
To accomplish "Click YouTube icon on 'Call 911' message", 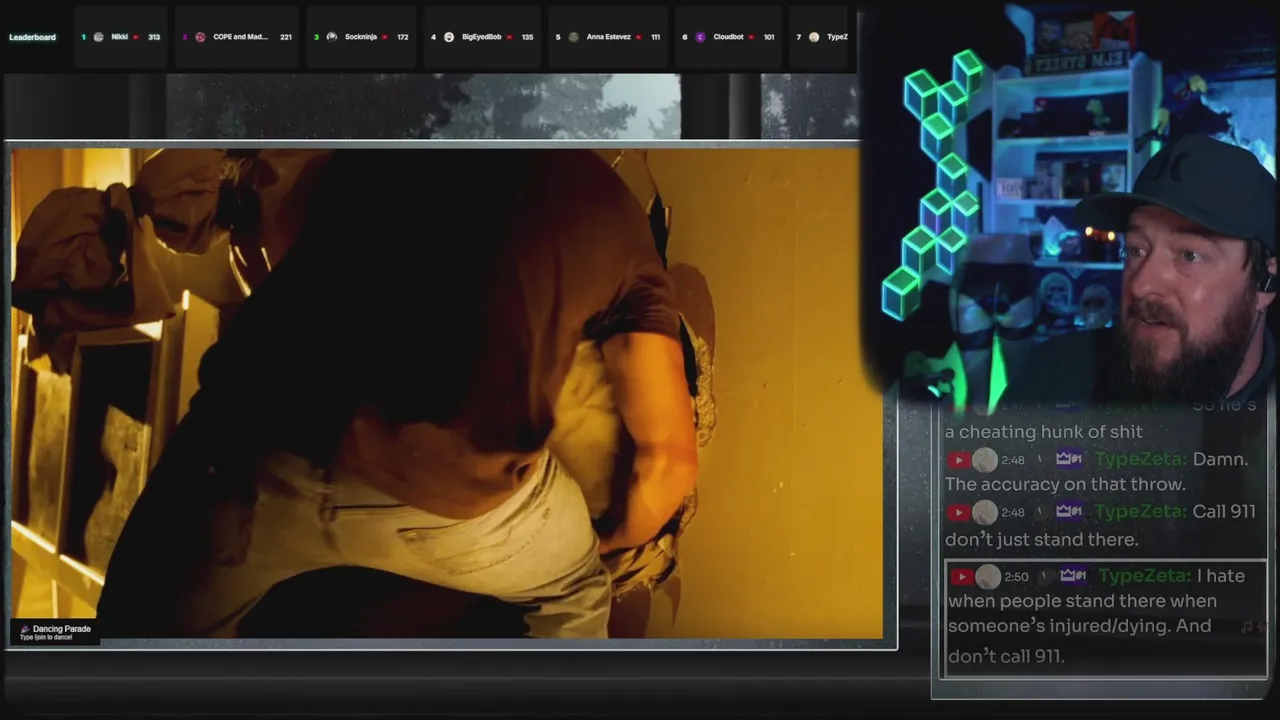I will tap(958, 512).
